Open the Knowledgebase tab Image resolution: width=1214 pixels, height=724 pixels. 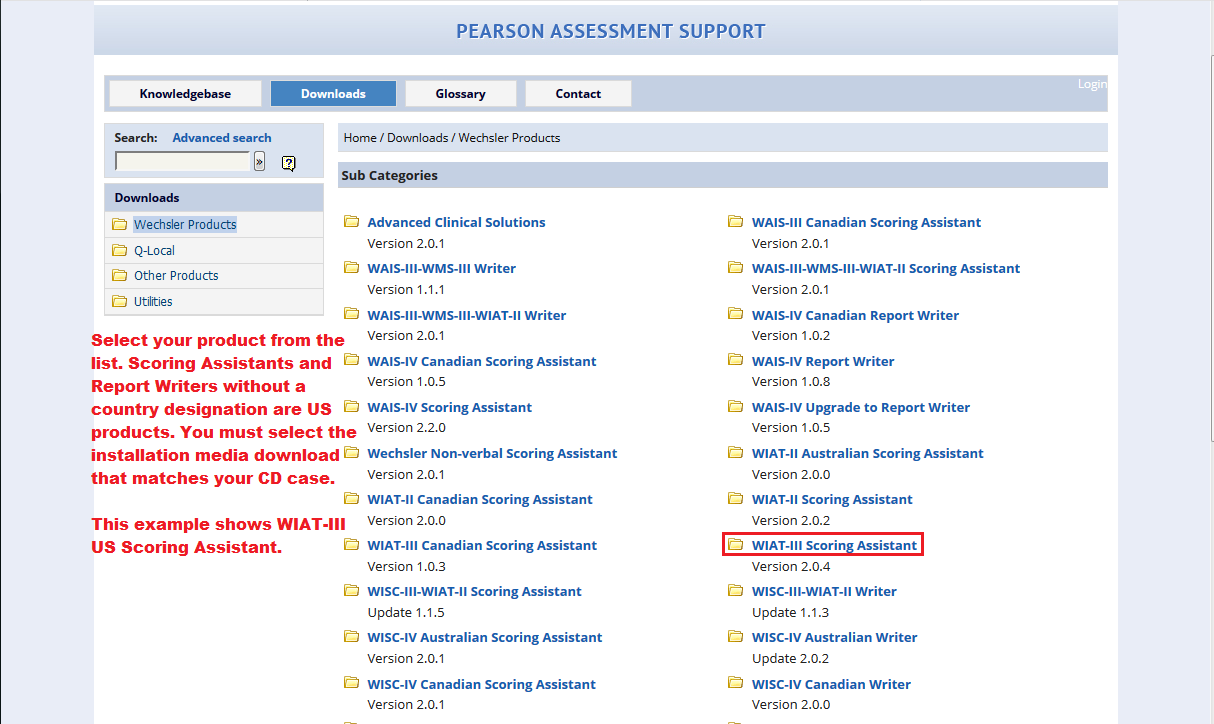coord(185,94)
